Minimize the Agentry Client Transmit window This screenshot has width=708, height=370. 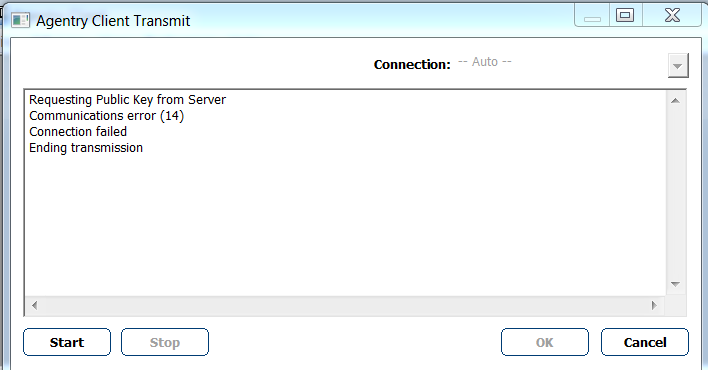coord(592,16)
